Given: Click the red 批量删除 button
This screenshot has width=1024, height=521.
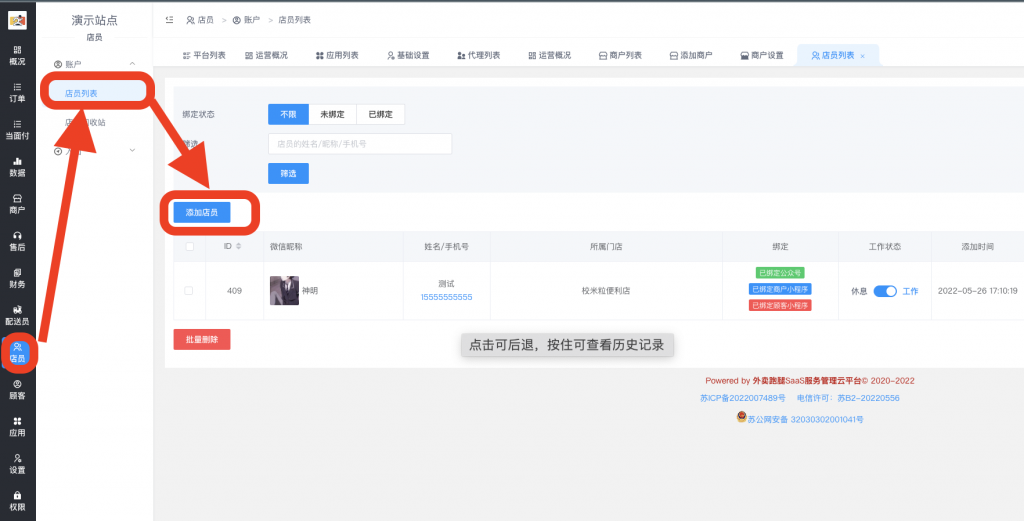Looking at the screenshot, I should [201, 339].
